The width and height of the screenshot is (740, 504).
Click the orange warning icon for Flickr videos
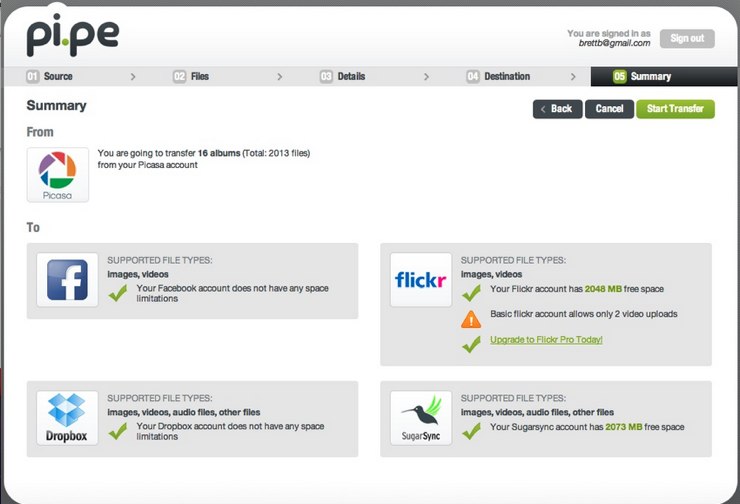471,319
